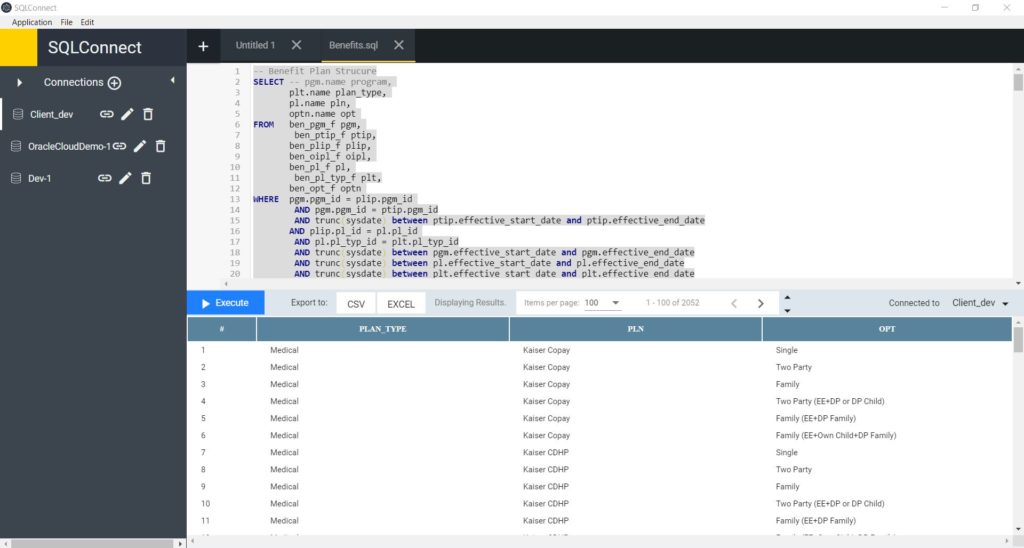
Task: Go to next results page
Action: 761,303
